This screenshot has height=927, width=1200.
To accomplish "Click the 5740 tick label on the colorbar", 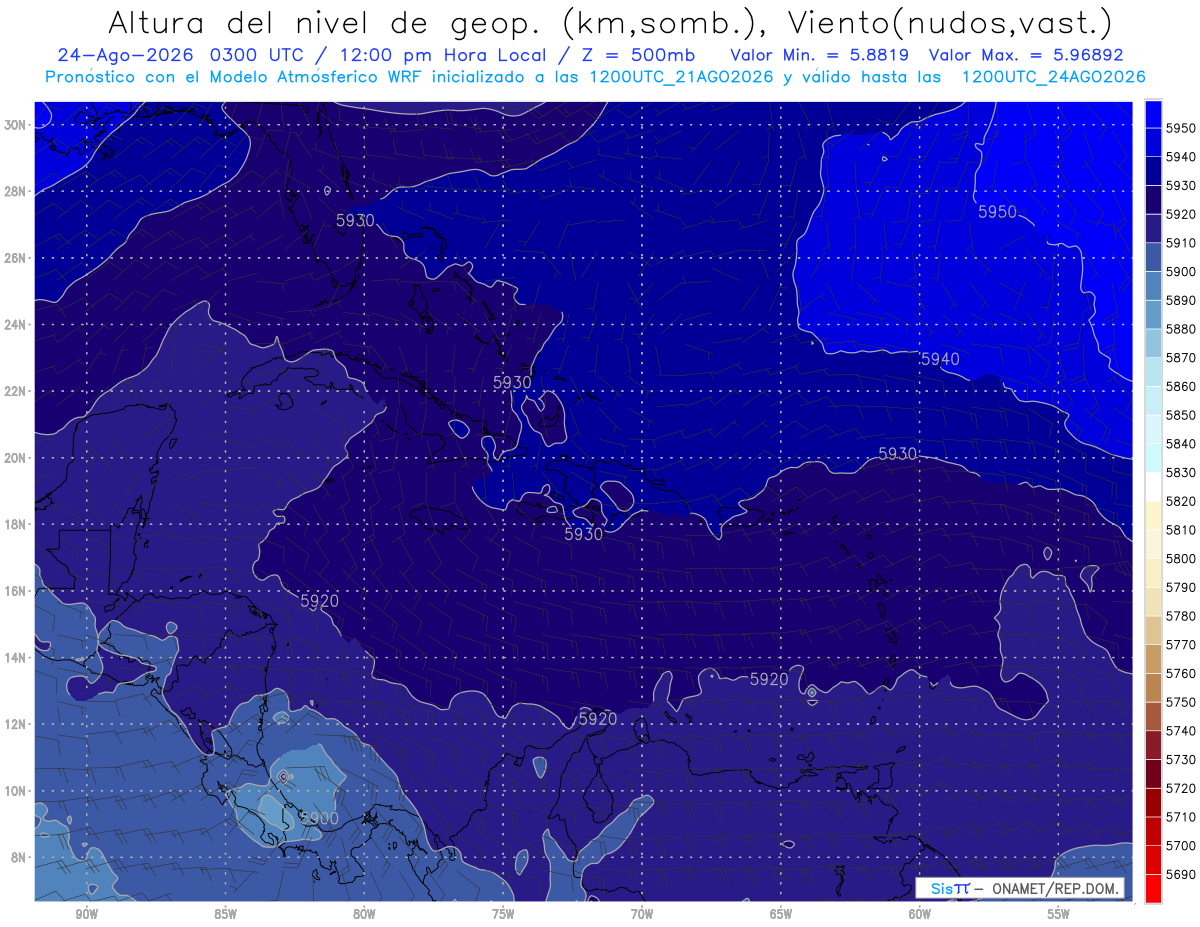I will [1182, 731].
